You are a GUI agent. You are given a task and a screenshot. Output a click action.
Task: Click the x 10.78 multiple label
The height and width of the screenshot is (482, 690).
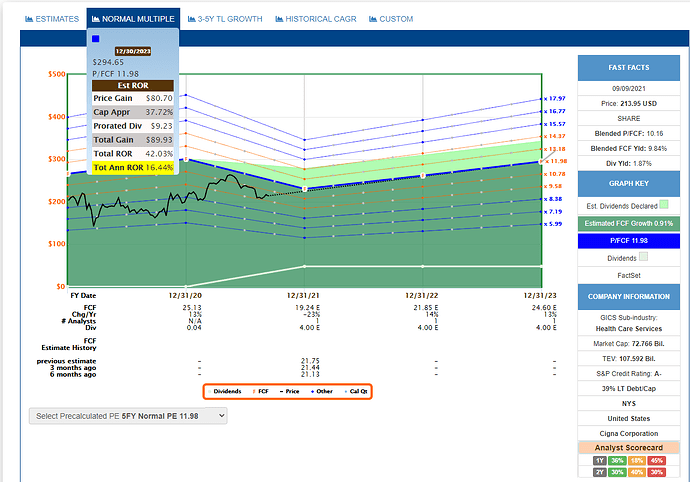point(554,174)
